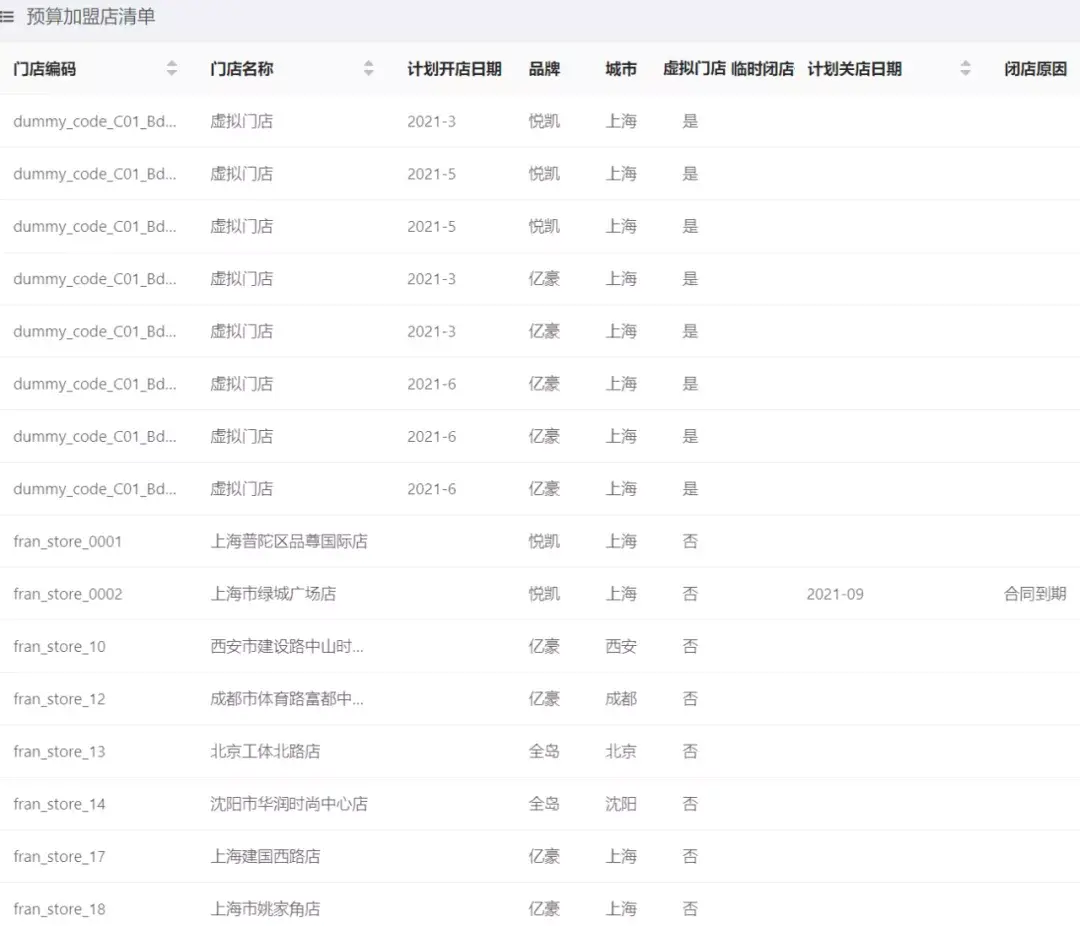Click the 闭店原因 column header
1080x926 pixels.
[x=1035, y=69]
